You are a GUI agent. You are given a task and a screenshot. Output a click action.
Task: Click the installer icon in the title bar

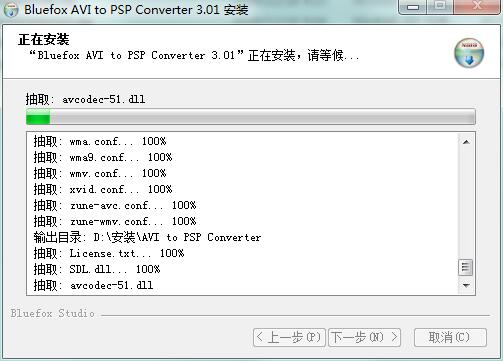click(x=11, y=10)
